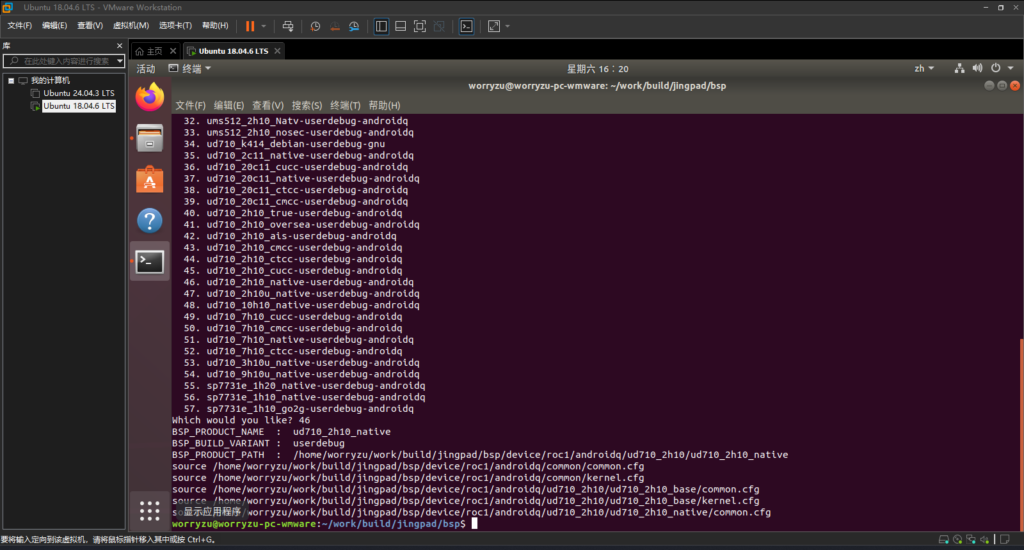This screenshot has width=1024, height=550.
Task: Open the snapshot manager icon
Action: pyautogui.click(x=351, y=26)
